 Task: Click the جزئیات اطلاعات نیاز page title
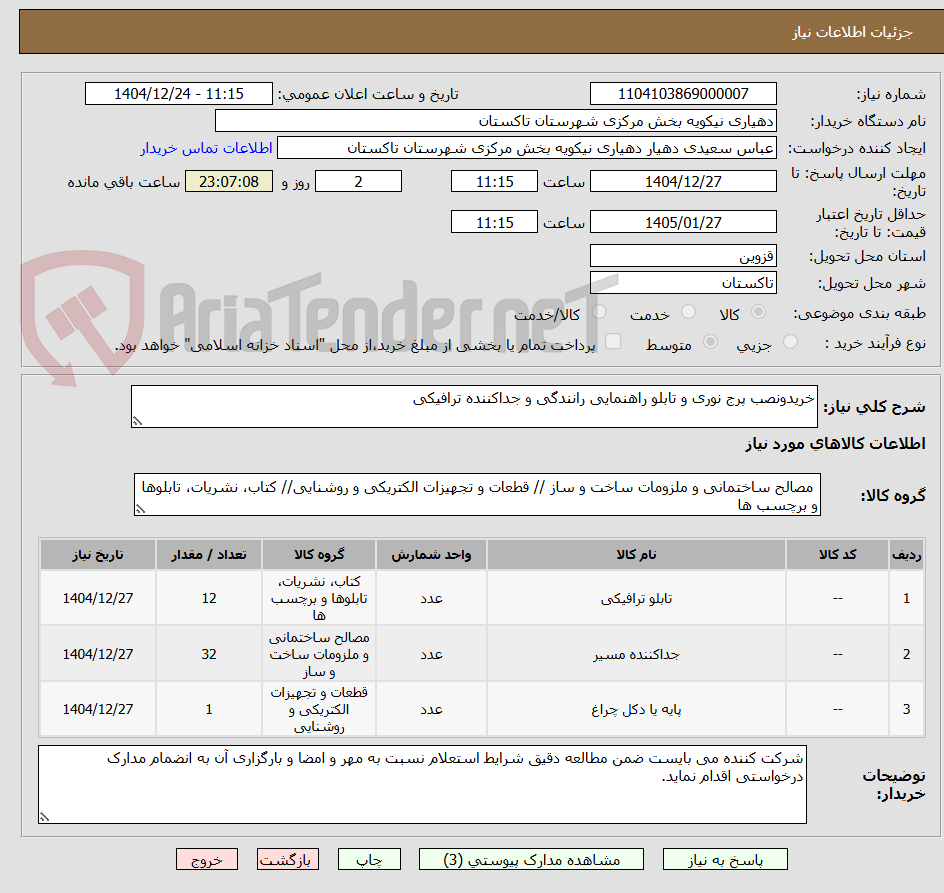point(852,32)
